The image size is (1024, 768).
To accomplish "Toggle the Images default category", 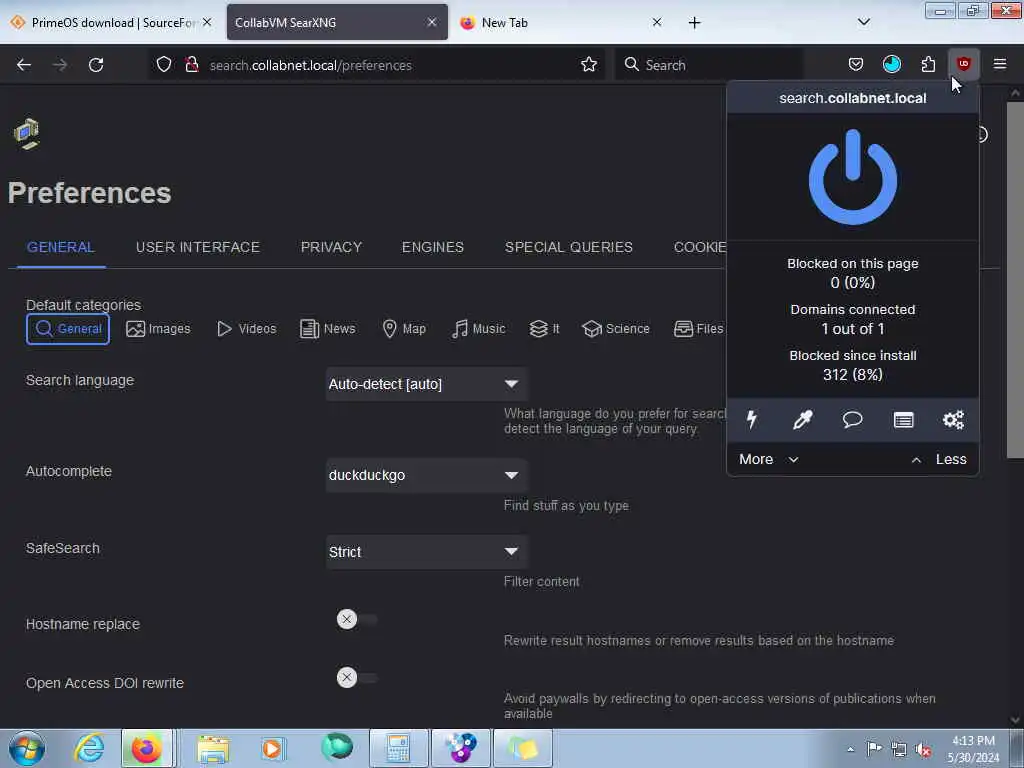I will tap(158, 328).
